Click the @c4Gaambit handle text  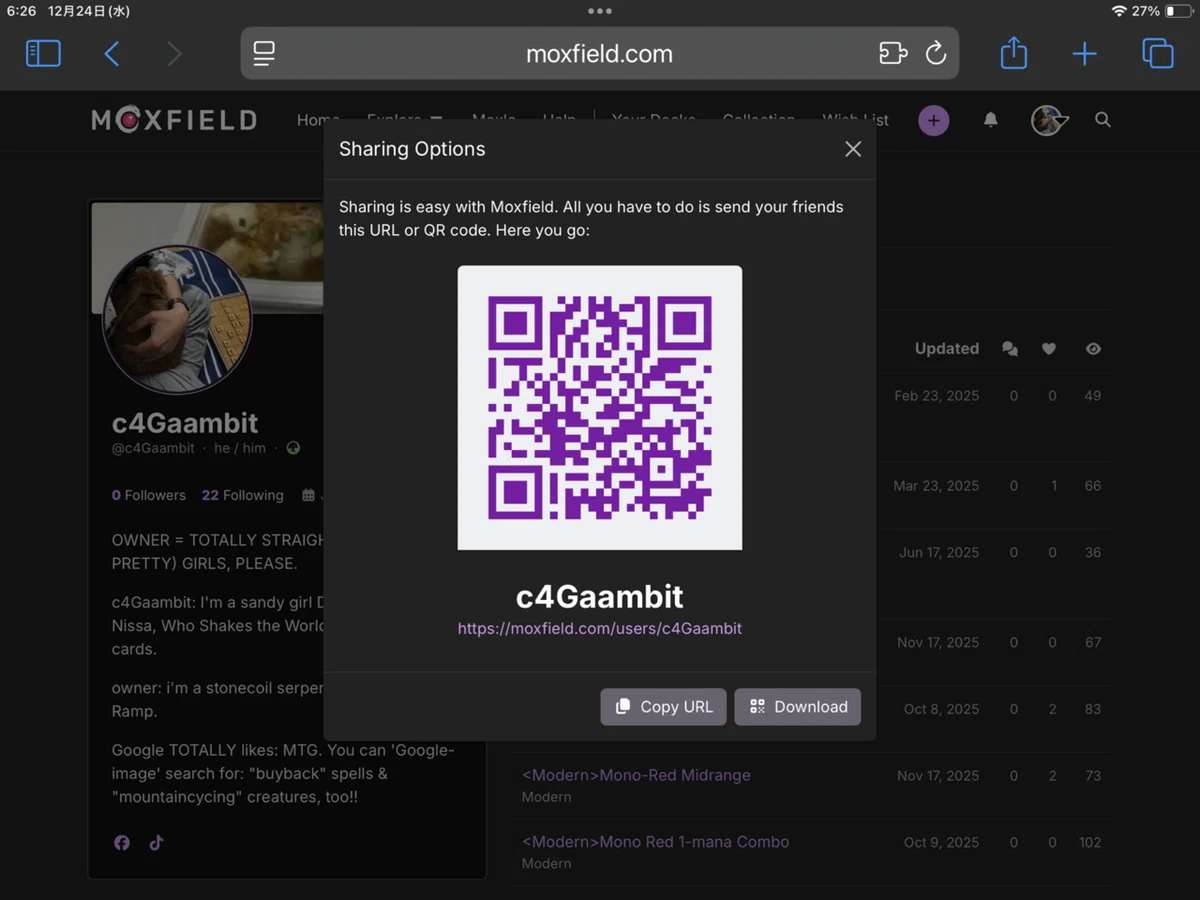tap(153, 449)
